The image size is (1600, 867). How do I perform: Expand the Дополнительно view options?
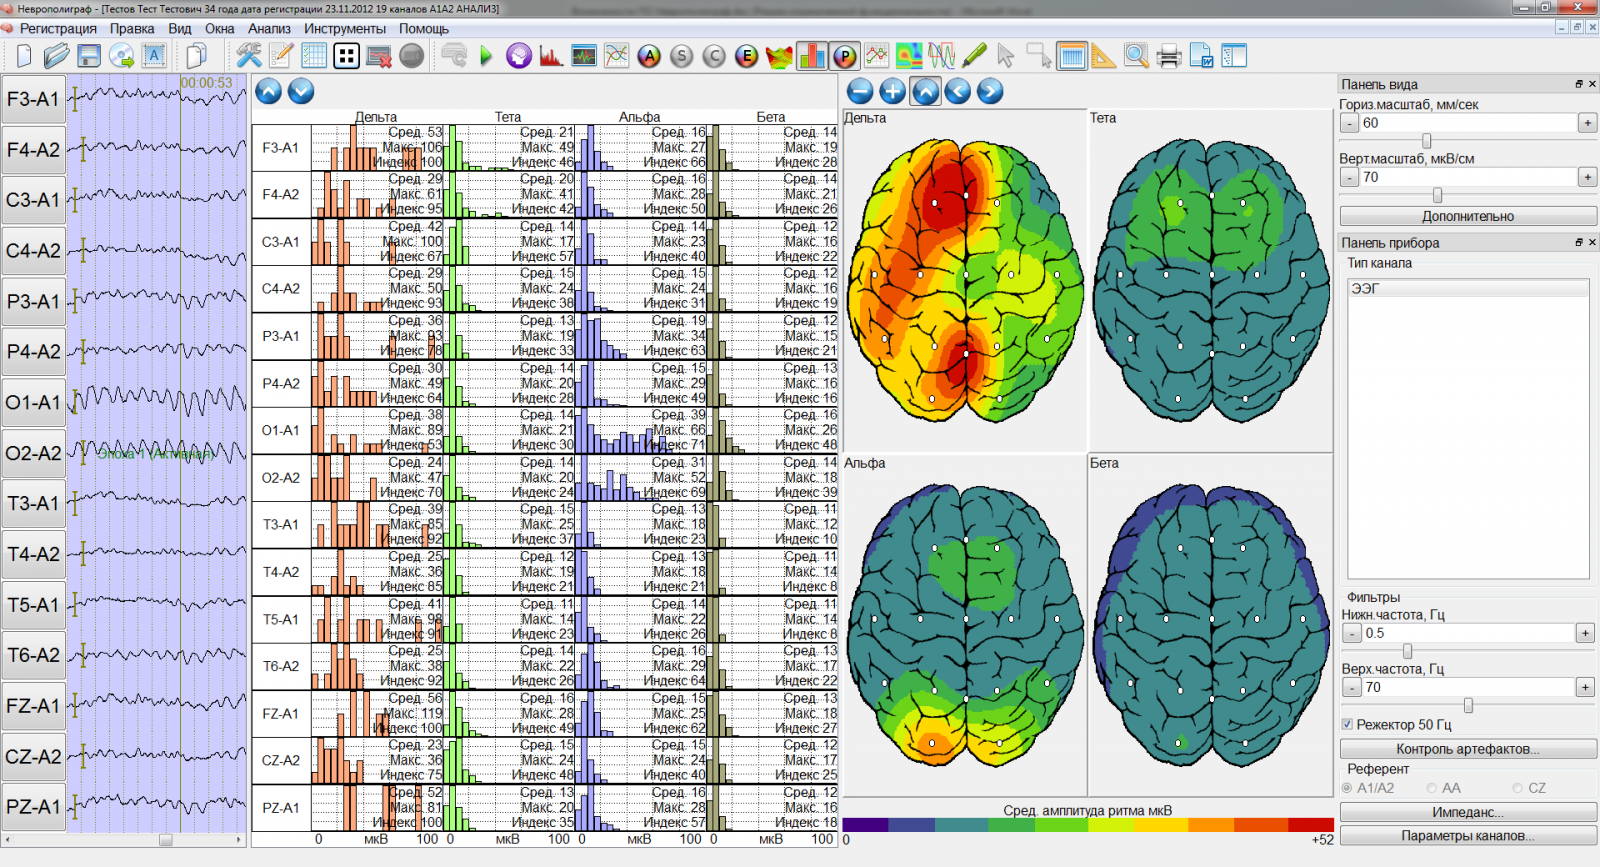click(1467, 216)
